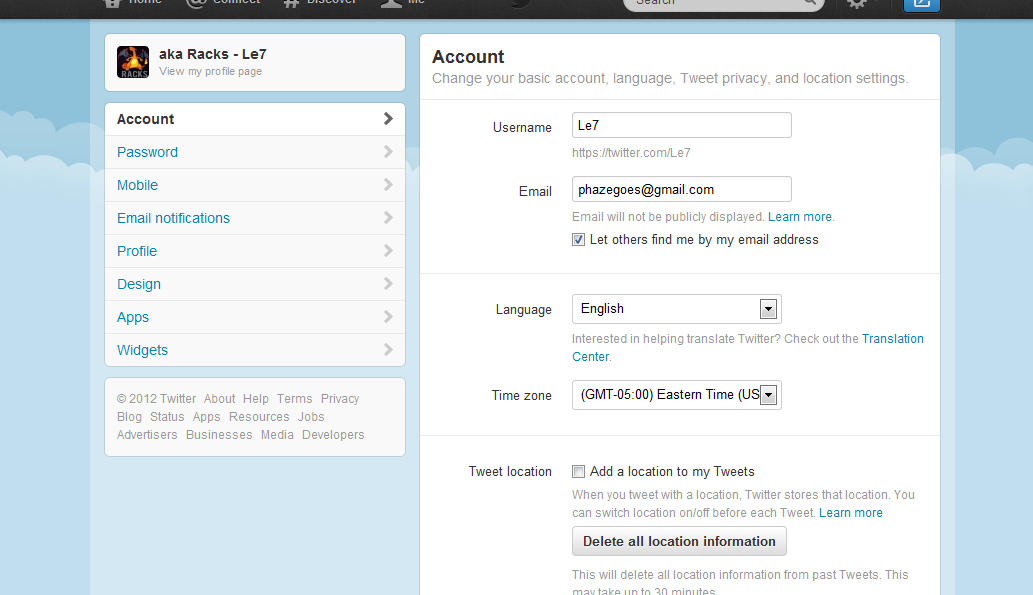Click the Apps link in footer
This screenshot has width=1033, height=595.
(206, 416)
